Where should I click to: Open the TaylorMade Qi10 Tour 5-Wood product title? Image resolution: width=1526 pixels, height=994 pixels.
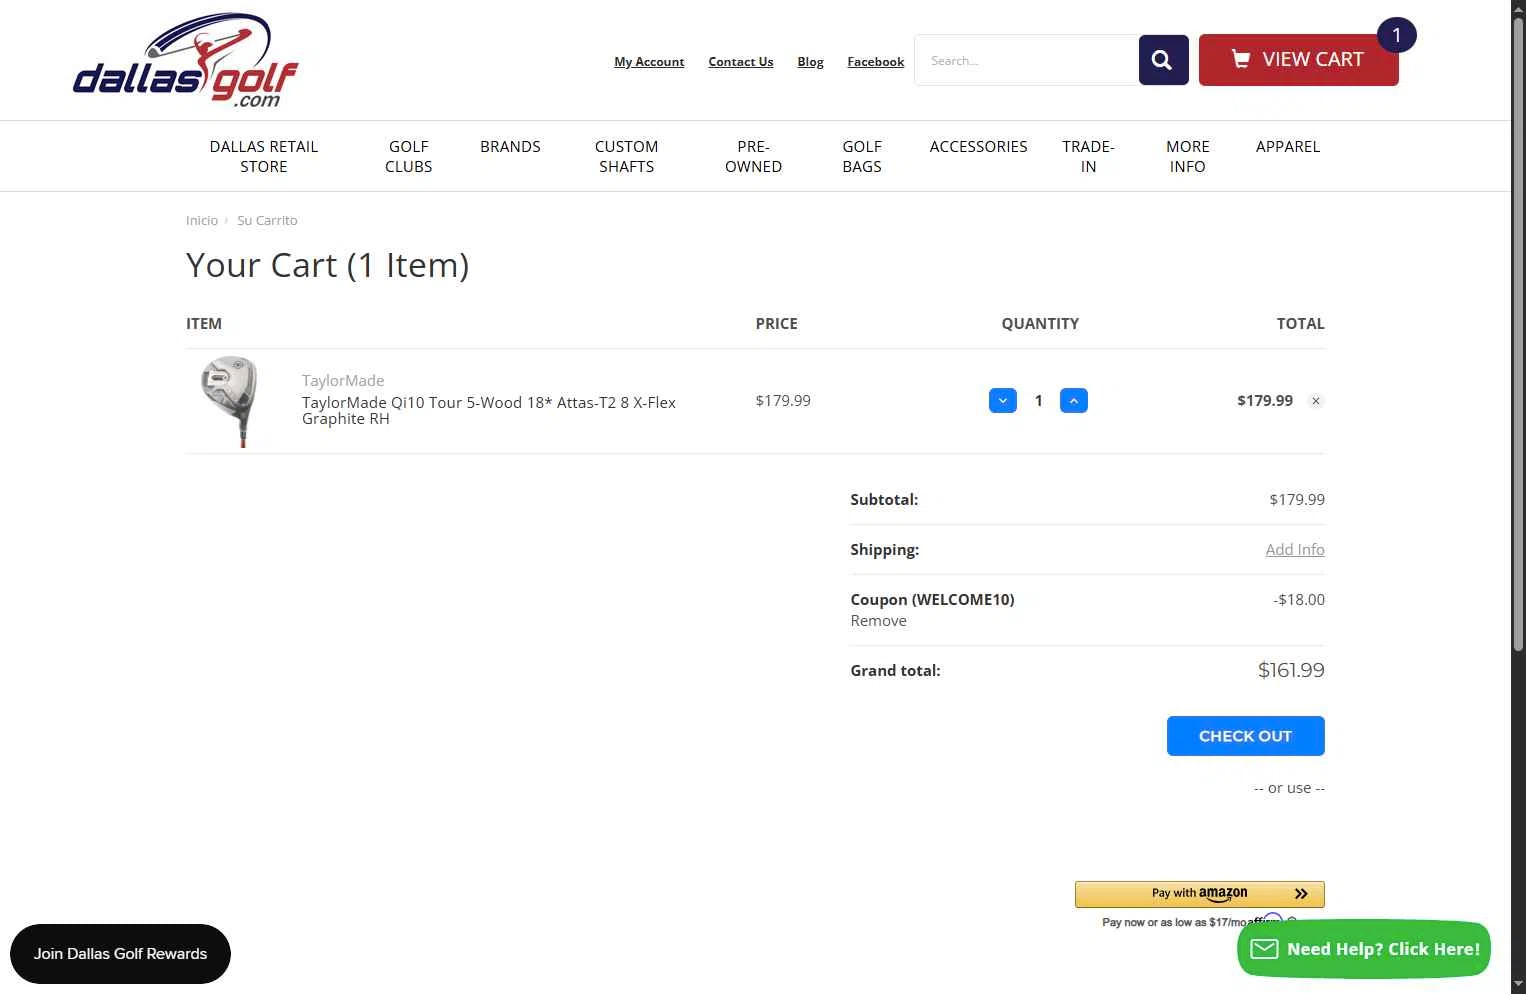point(489,410)
